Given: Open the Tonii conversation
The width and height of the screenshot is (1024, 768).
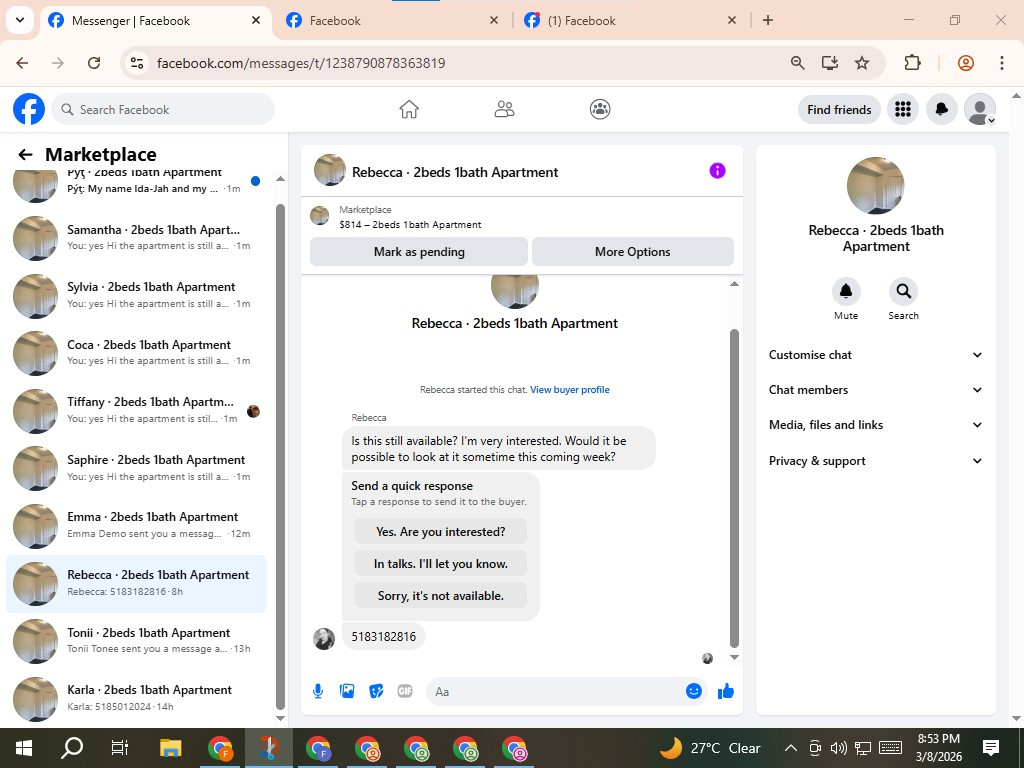Looking at the screenshot, I should [x=136, y=641].
